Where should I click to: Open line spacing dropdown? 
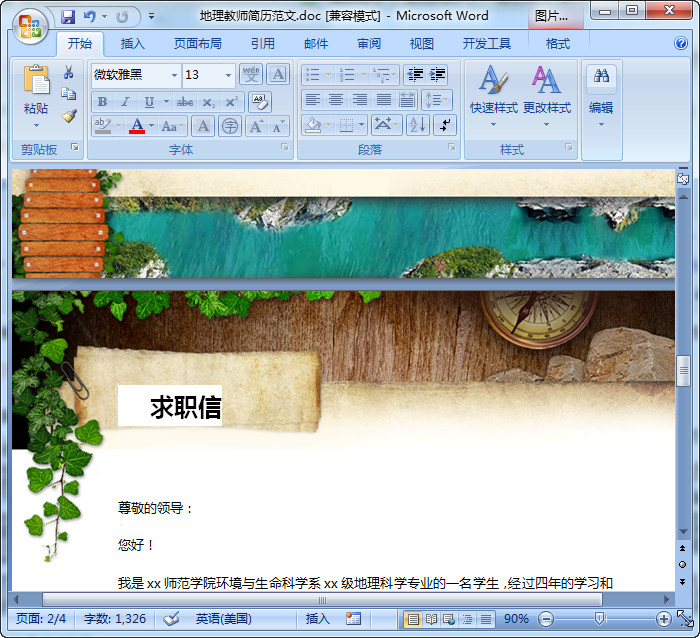(437, 100)
